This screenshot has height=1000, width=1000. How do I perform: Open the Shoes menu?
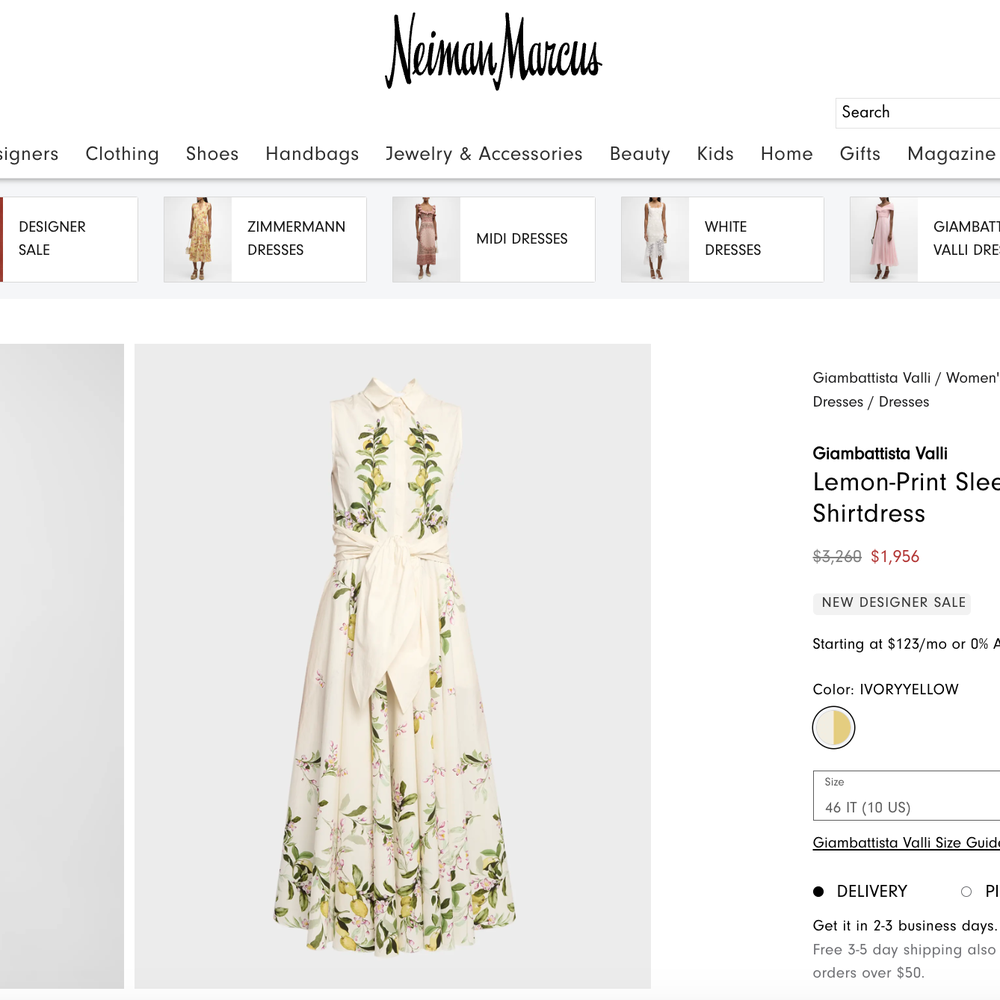point(212,154)
